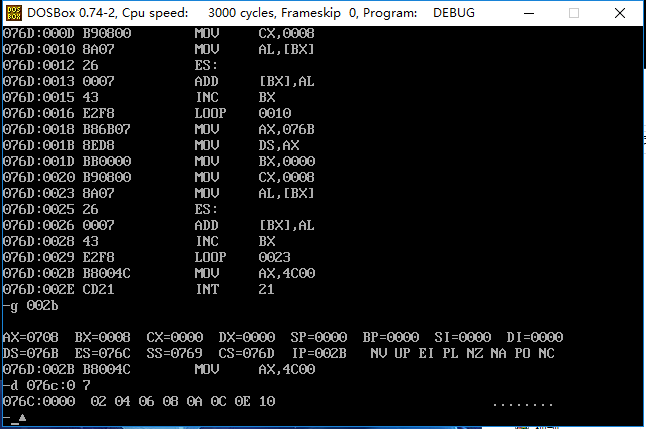
Task: Click the IP=002B instruction pointer
Action: (319, 354)
